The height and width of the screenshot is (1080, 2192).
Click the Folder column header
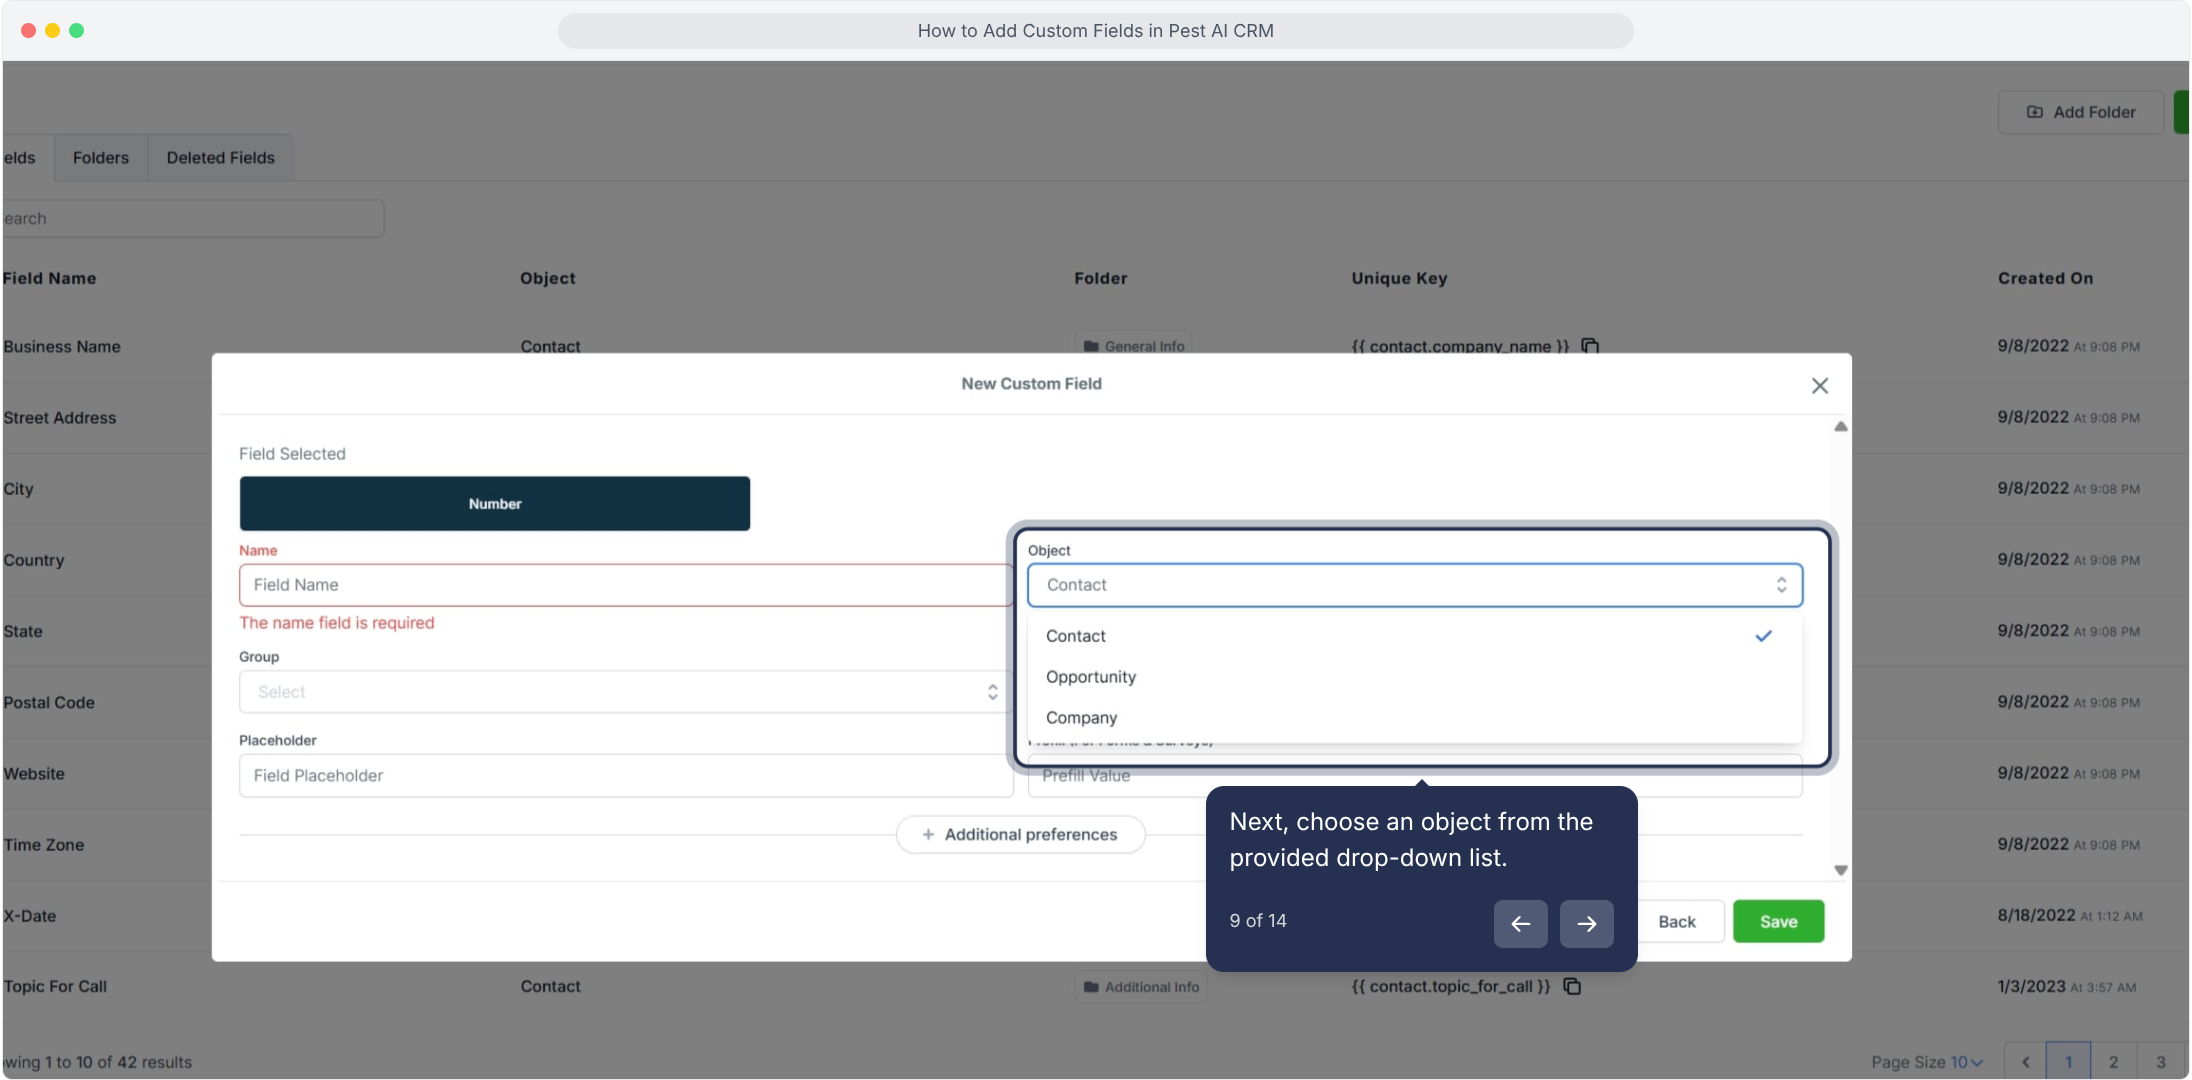click(1101, 279)
